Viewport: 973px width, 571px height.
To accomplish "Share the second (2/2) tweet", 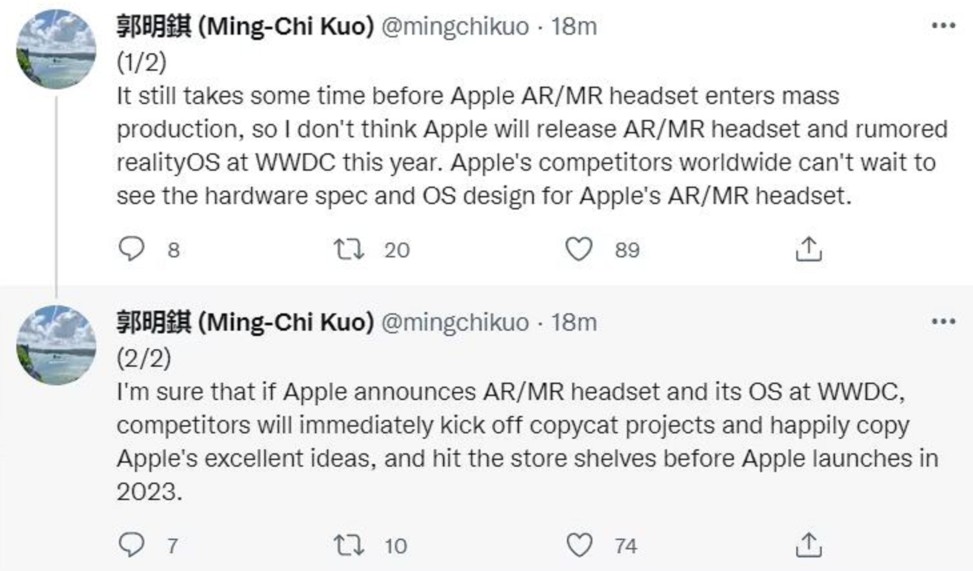I will point(808,545).
